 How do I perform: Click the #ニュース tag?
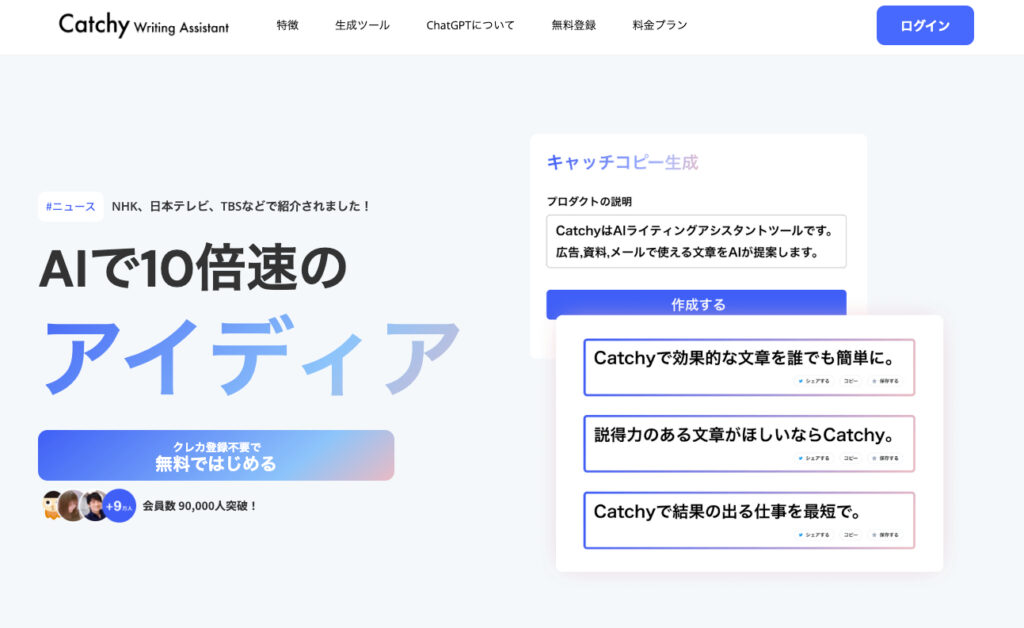[71, 206]
